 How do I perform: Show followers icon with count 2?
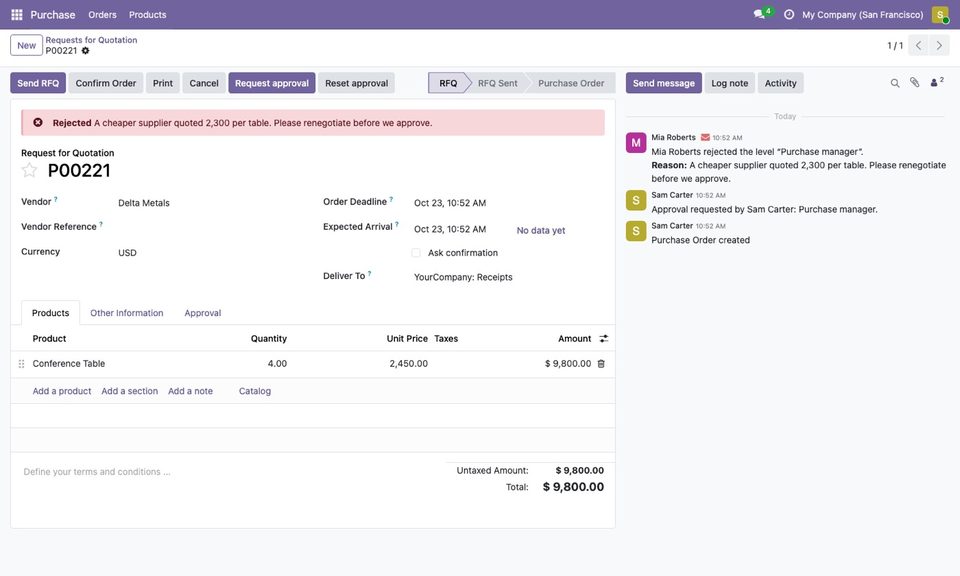click(937, 82)
